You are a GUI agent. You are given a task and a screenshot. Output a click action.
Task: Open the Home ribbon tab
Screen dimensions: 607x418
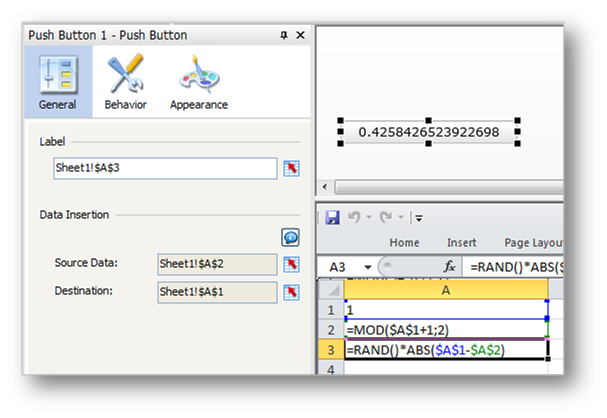pyautogui.click(x=404, y=242)
